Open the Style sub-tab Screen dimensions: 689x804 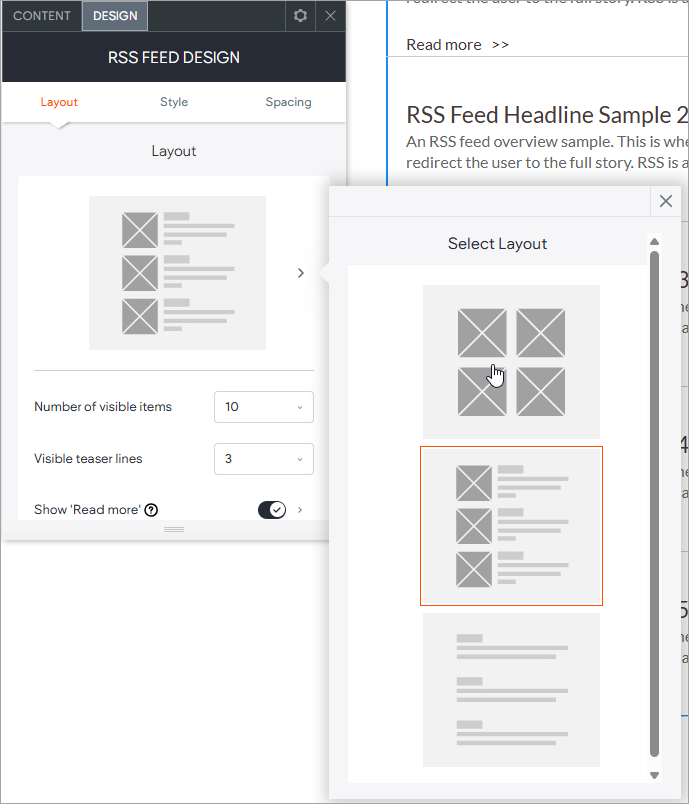174,102
